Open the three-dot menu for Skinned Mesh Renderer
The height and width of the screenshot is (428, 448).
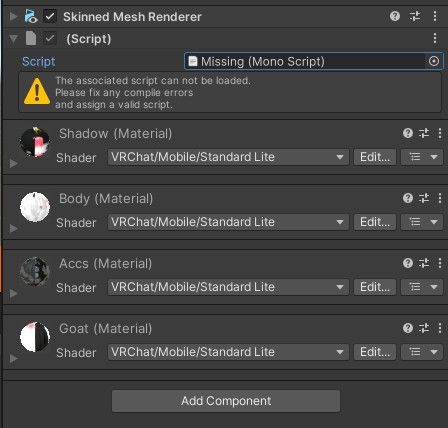click(435, 16)
